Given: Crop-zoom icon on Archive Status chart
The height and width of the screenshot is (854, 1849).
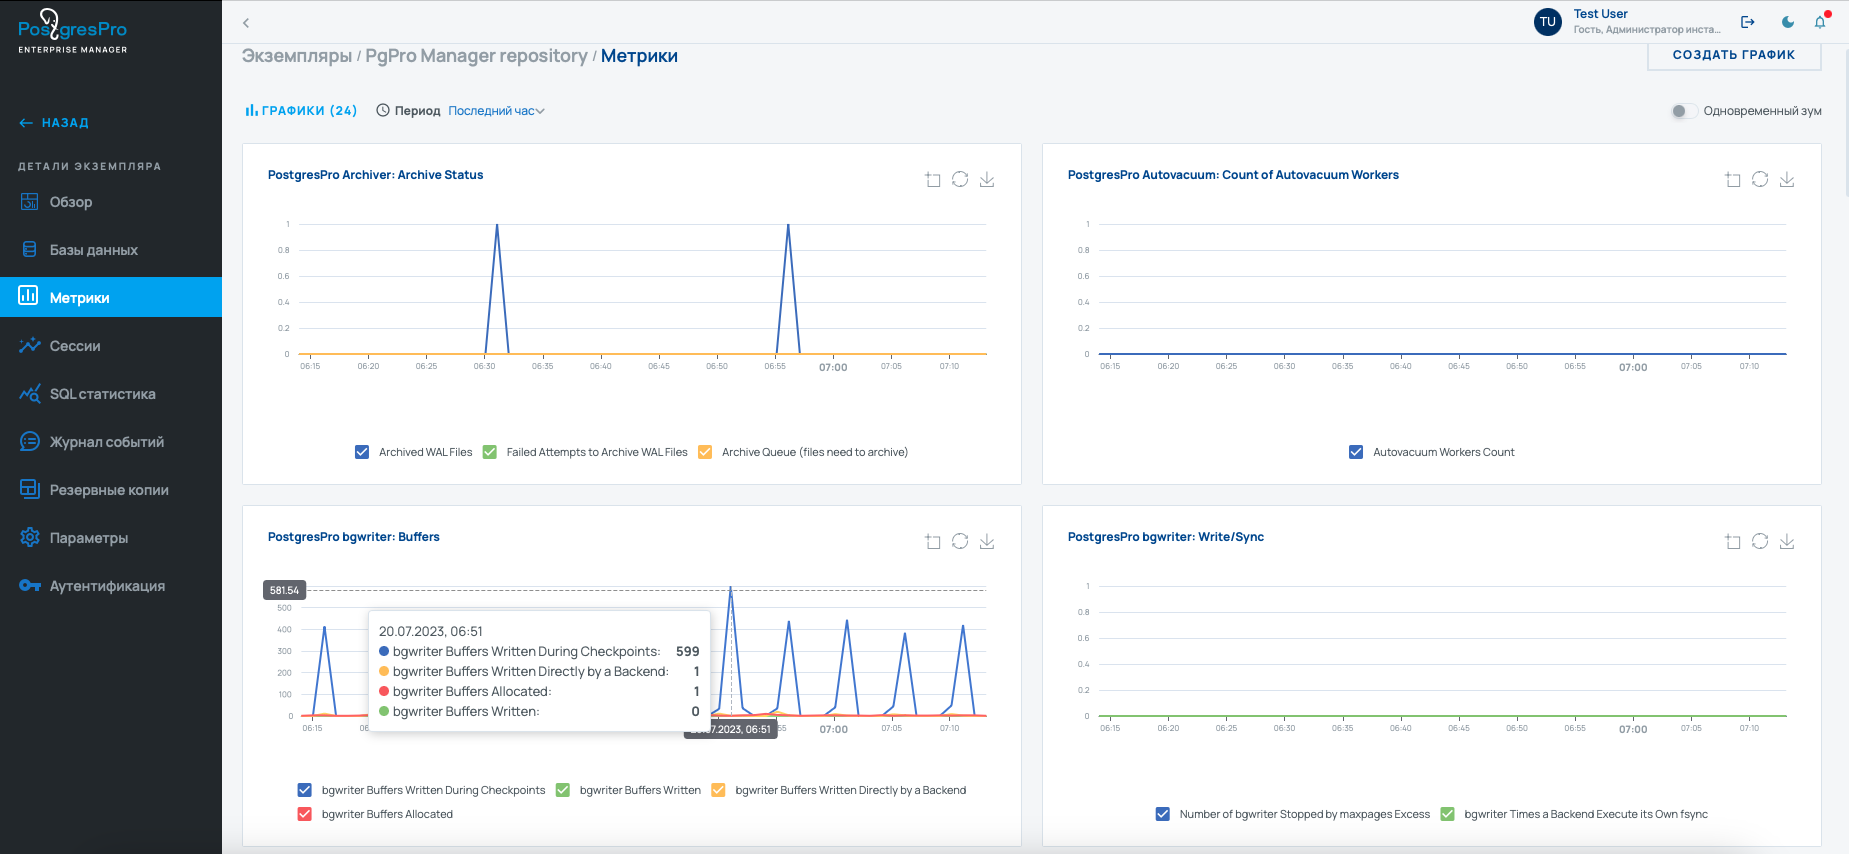Looking at the screenshot, I should tap(933, 179).
